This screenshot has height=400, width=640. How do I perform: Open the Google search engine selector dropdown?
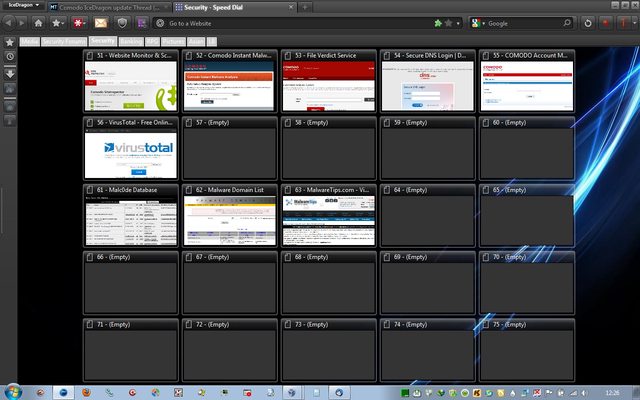click(478, 23)
